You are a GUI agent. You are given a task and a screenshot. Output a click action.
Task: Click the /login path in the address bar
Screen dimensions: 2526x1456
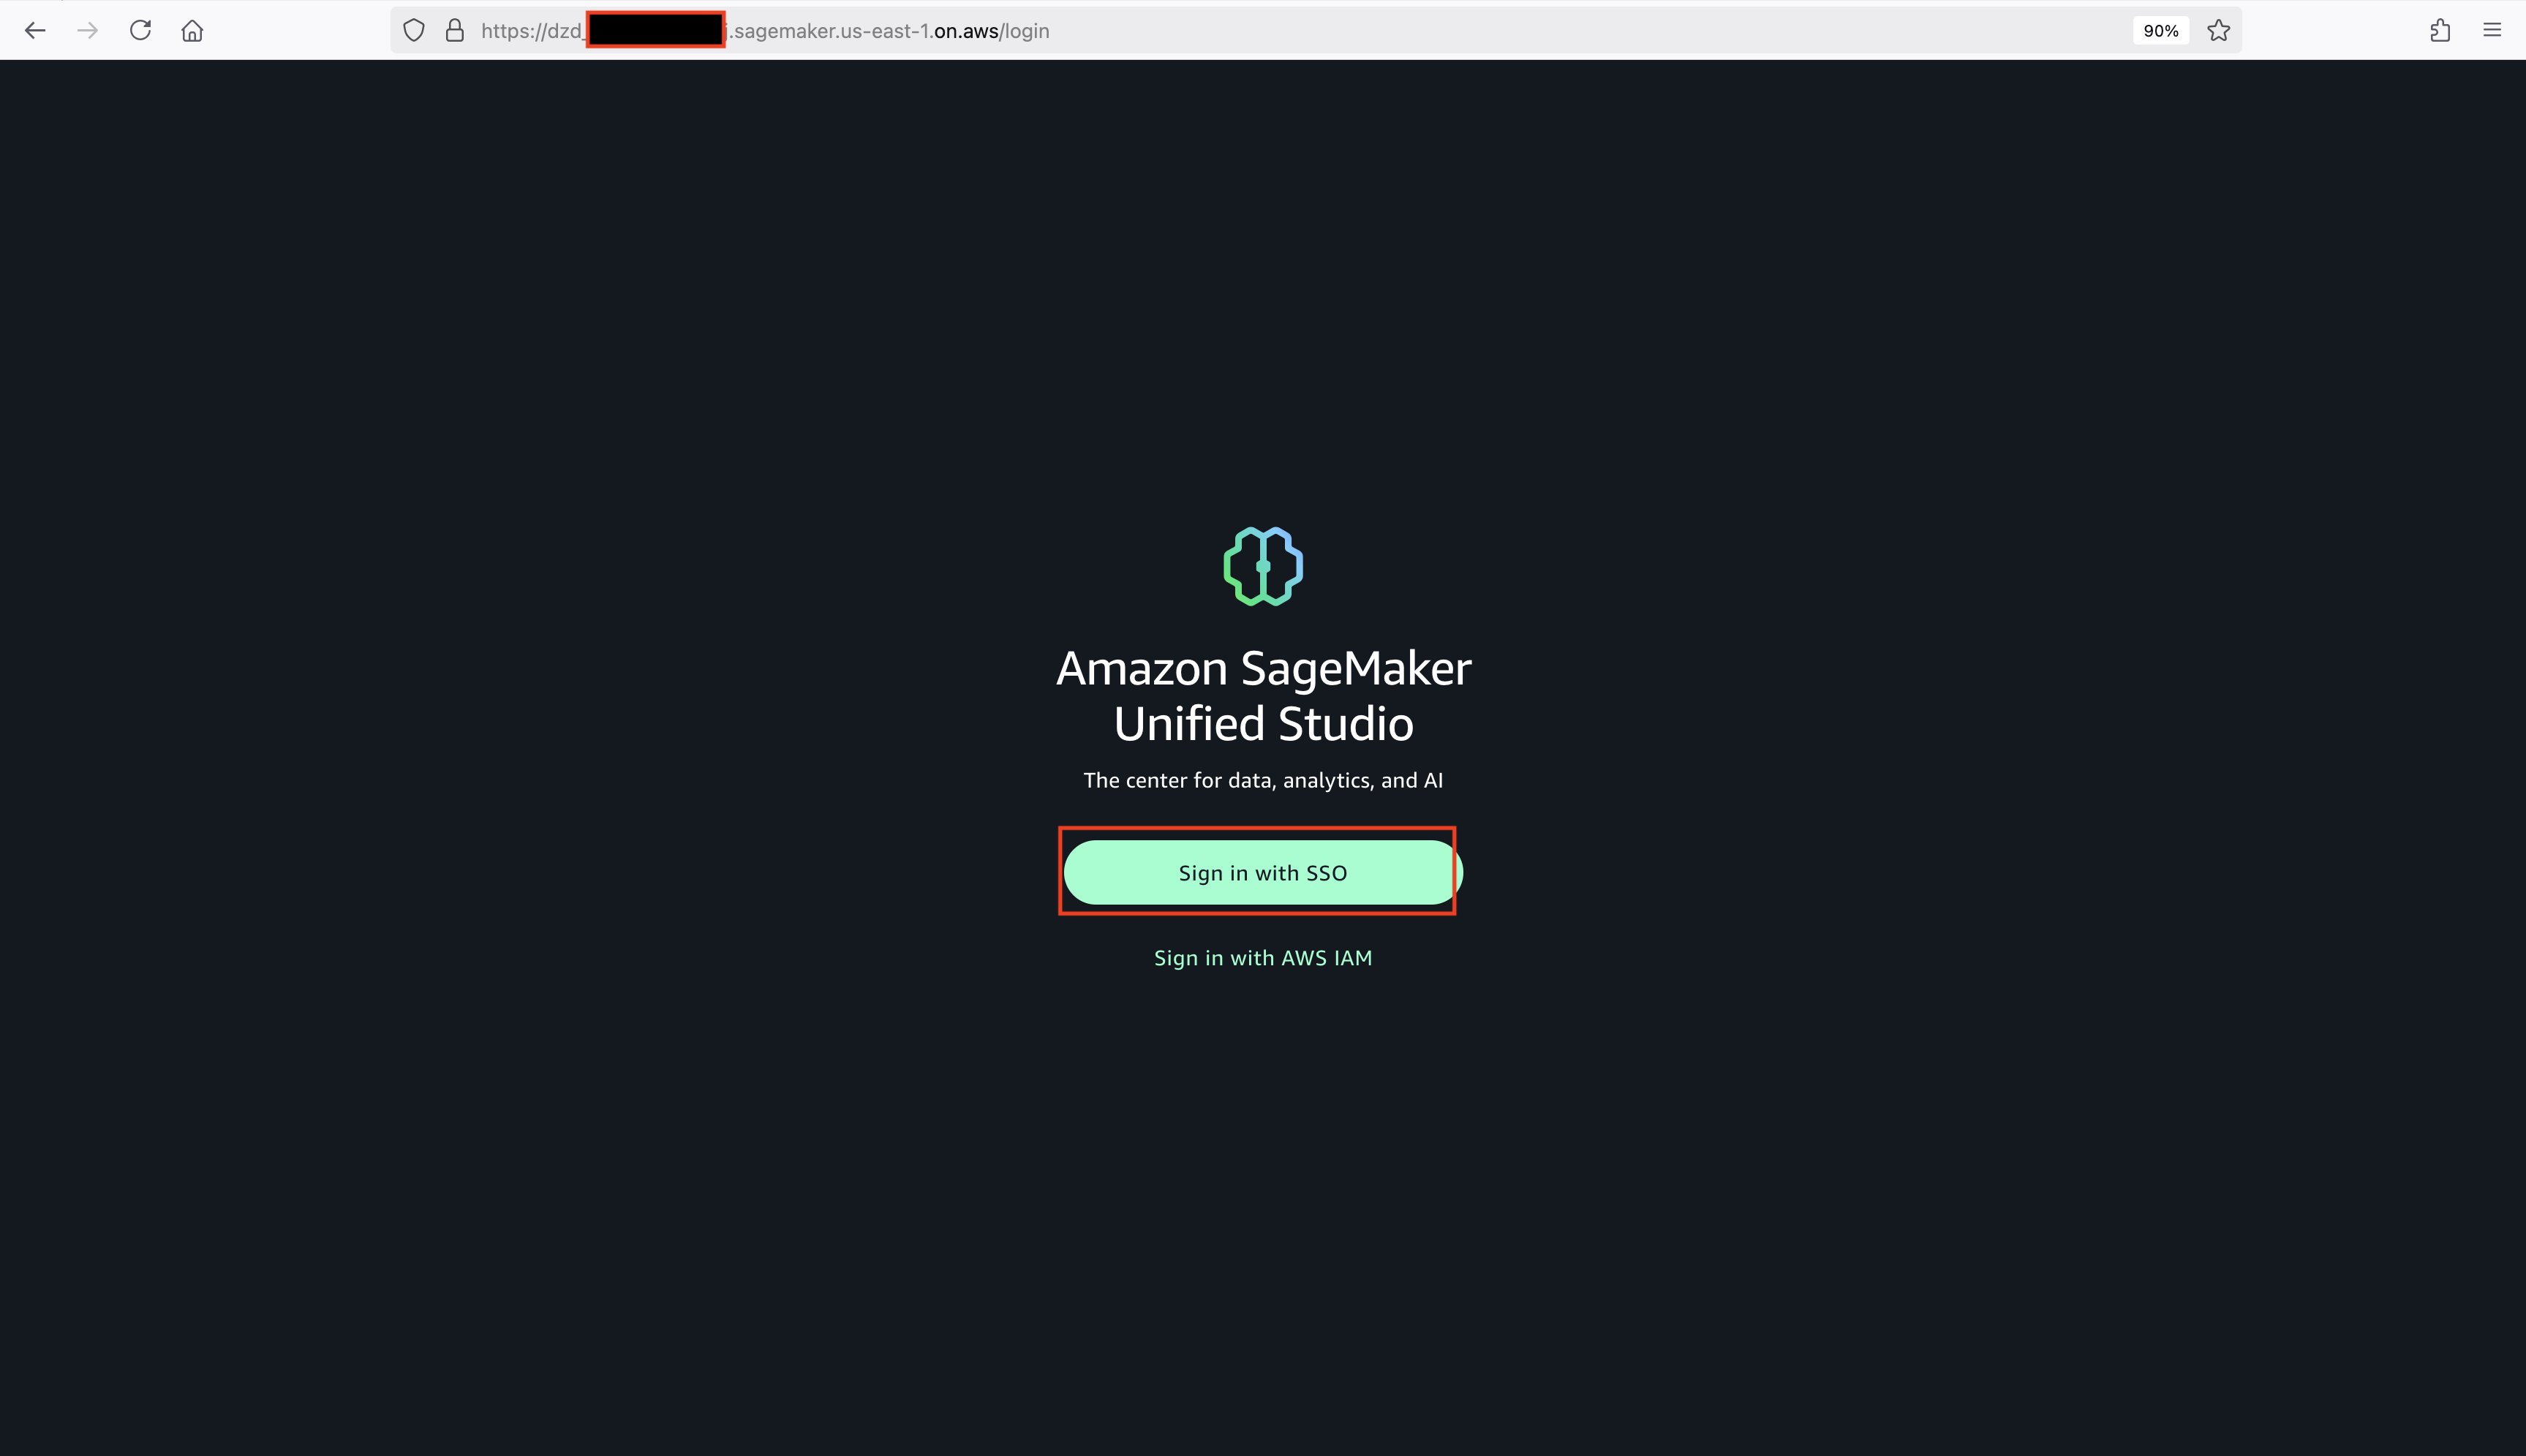pos(1024,31)
